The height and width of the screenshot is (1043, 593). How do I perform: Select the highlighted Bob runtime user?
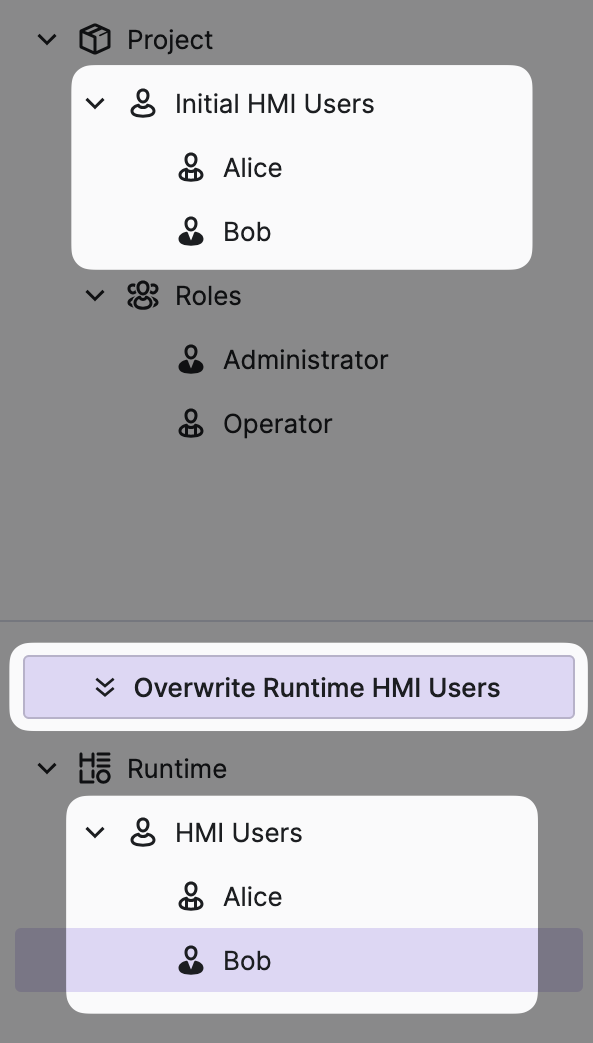(x=299, y=960)
